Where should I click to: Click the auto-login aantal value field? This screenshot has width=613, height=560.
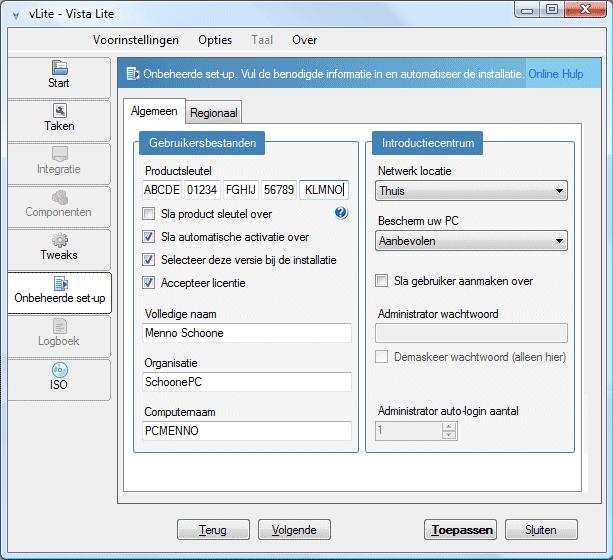click(x=409, y=431)
